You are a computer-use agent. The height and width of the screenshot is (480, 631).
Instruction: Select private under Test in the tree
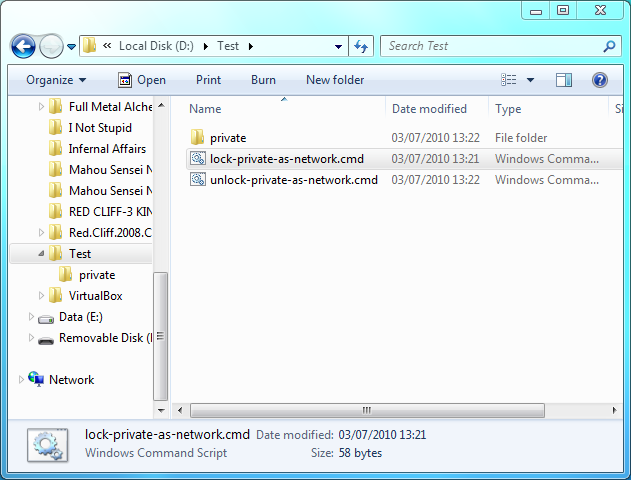coord(97,275)
